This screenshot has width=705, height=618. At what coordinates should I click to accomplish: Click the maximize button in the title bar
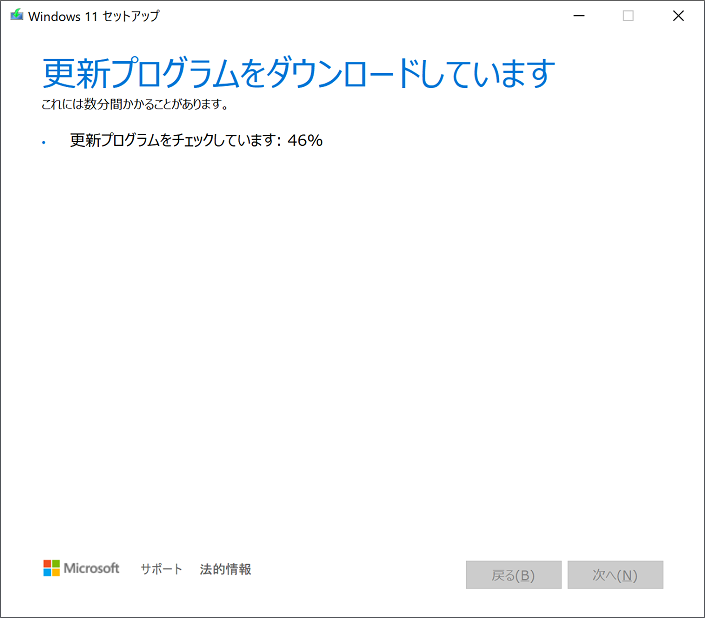tap(628, 16)
